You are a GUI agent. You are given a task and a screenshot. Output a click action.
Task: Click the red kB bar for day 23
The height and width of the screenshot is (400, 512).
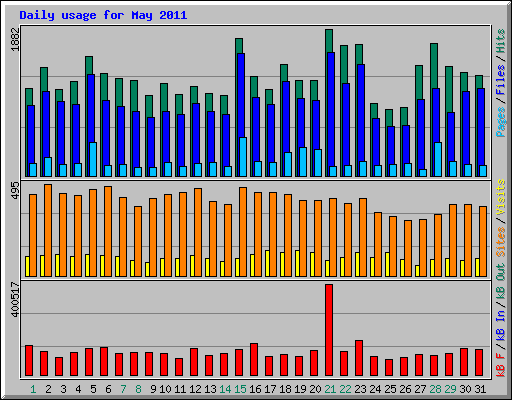(x=359, y=358)
